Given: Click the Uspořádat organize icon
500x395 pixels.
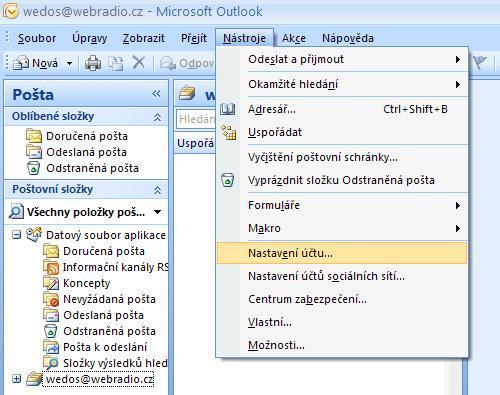Looking at the screenshot, I should (x=229, y=132).
